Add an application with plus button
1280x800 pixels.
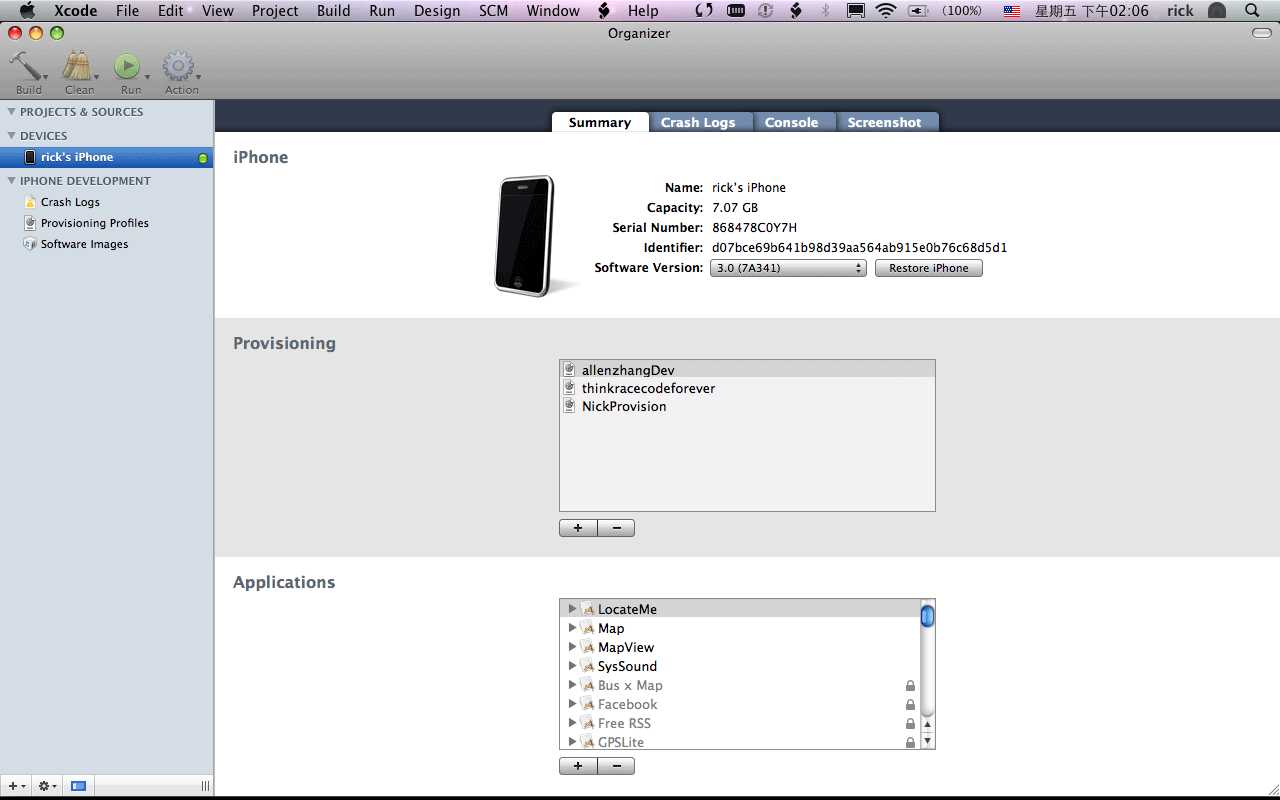point(578,766)
